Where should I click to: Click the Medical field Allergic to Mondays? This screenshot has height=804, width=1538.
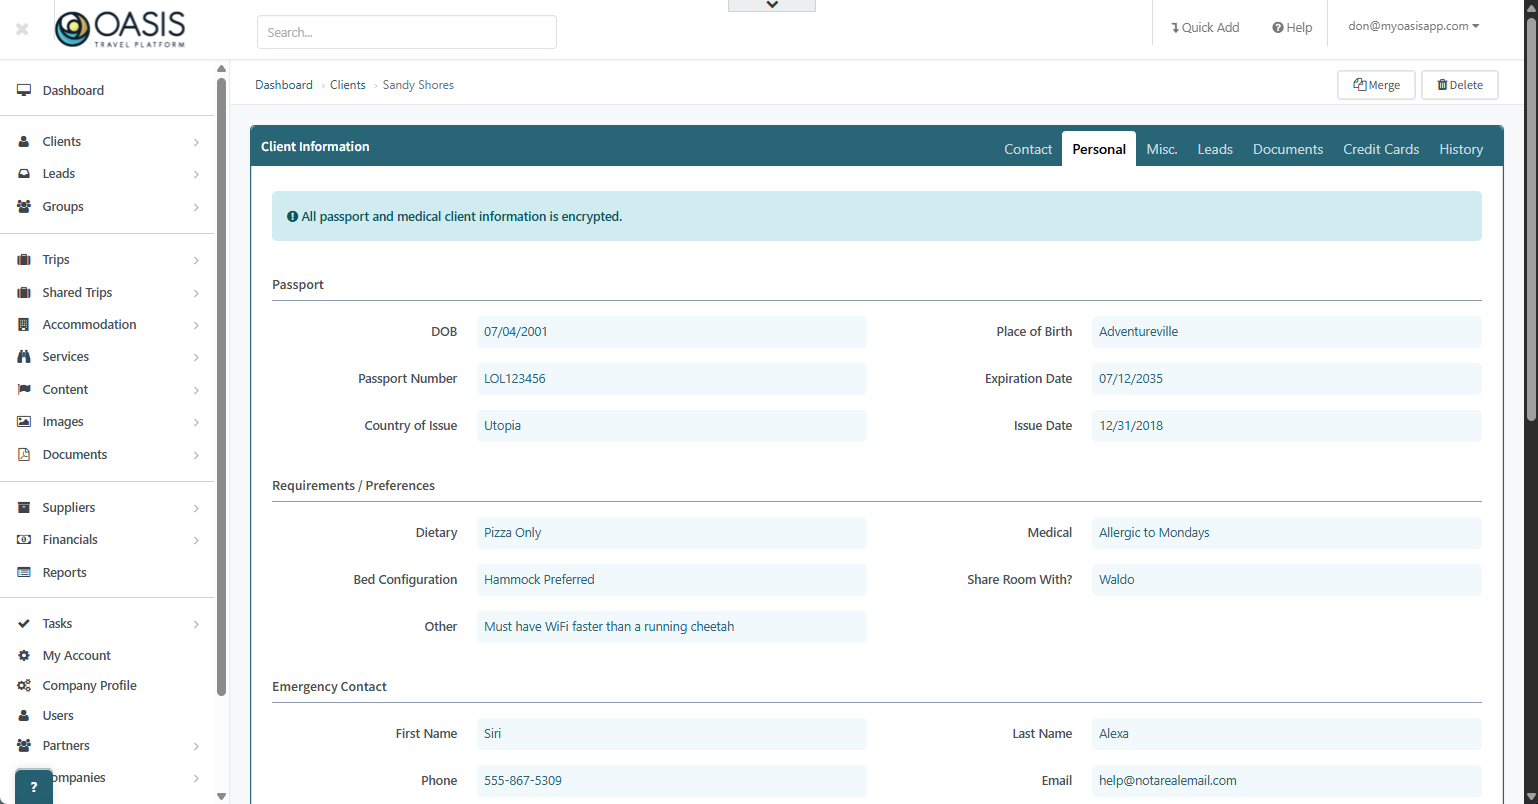(x=1287, y=533)
